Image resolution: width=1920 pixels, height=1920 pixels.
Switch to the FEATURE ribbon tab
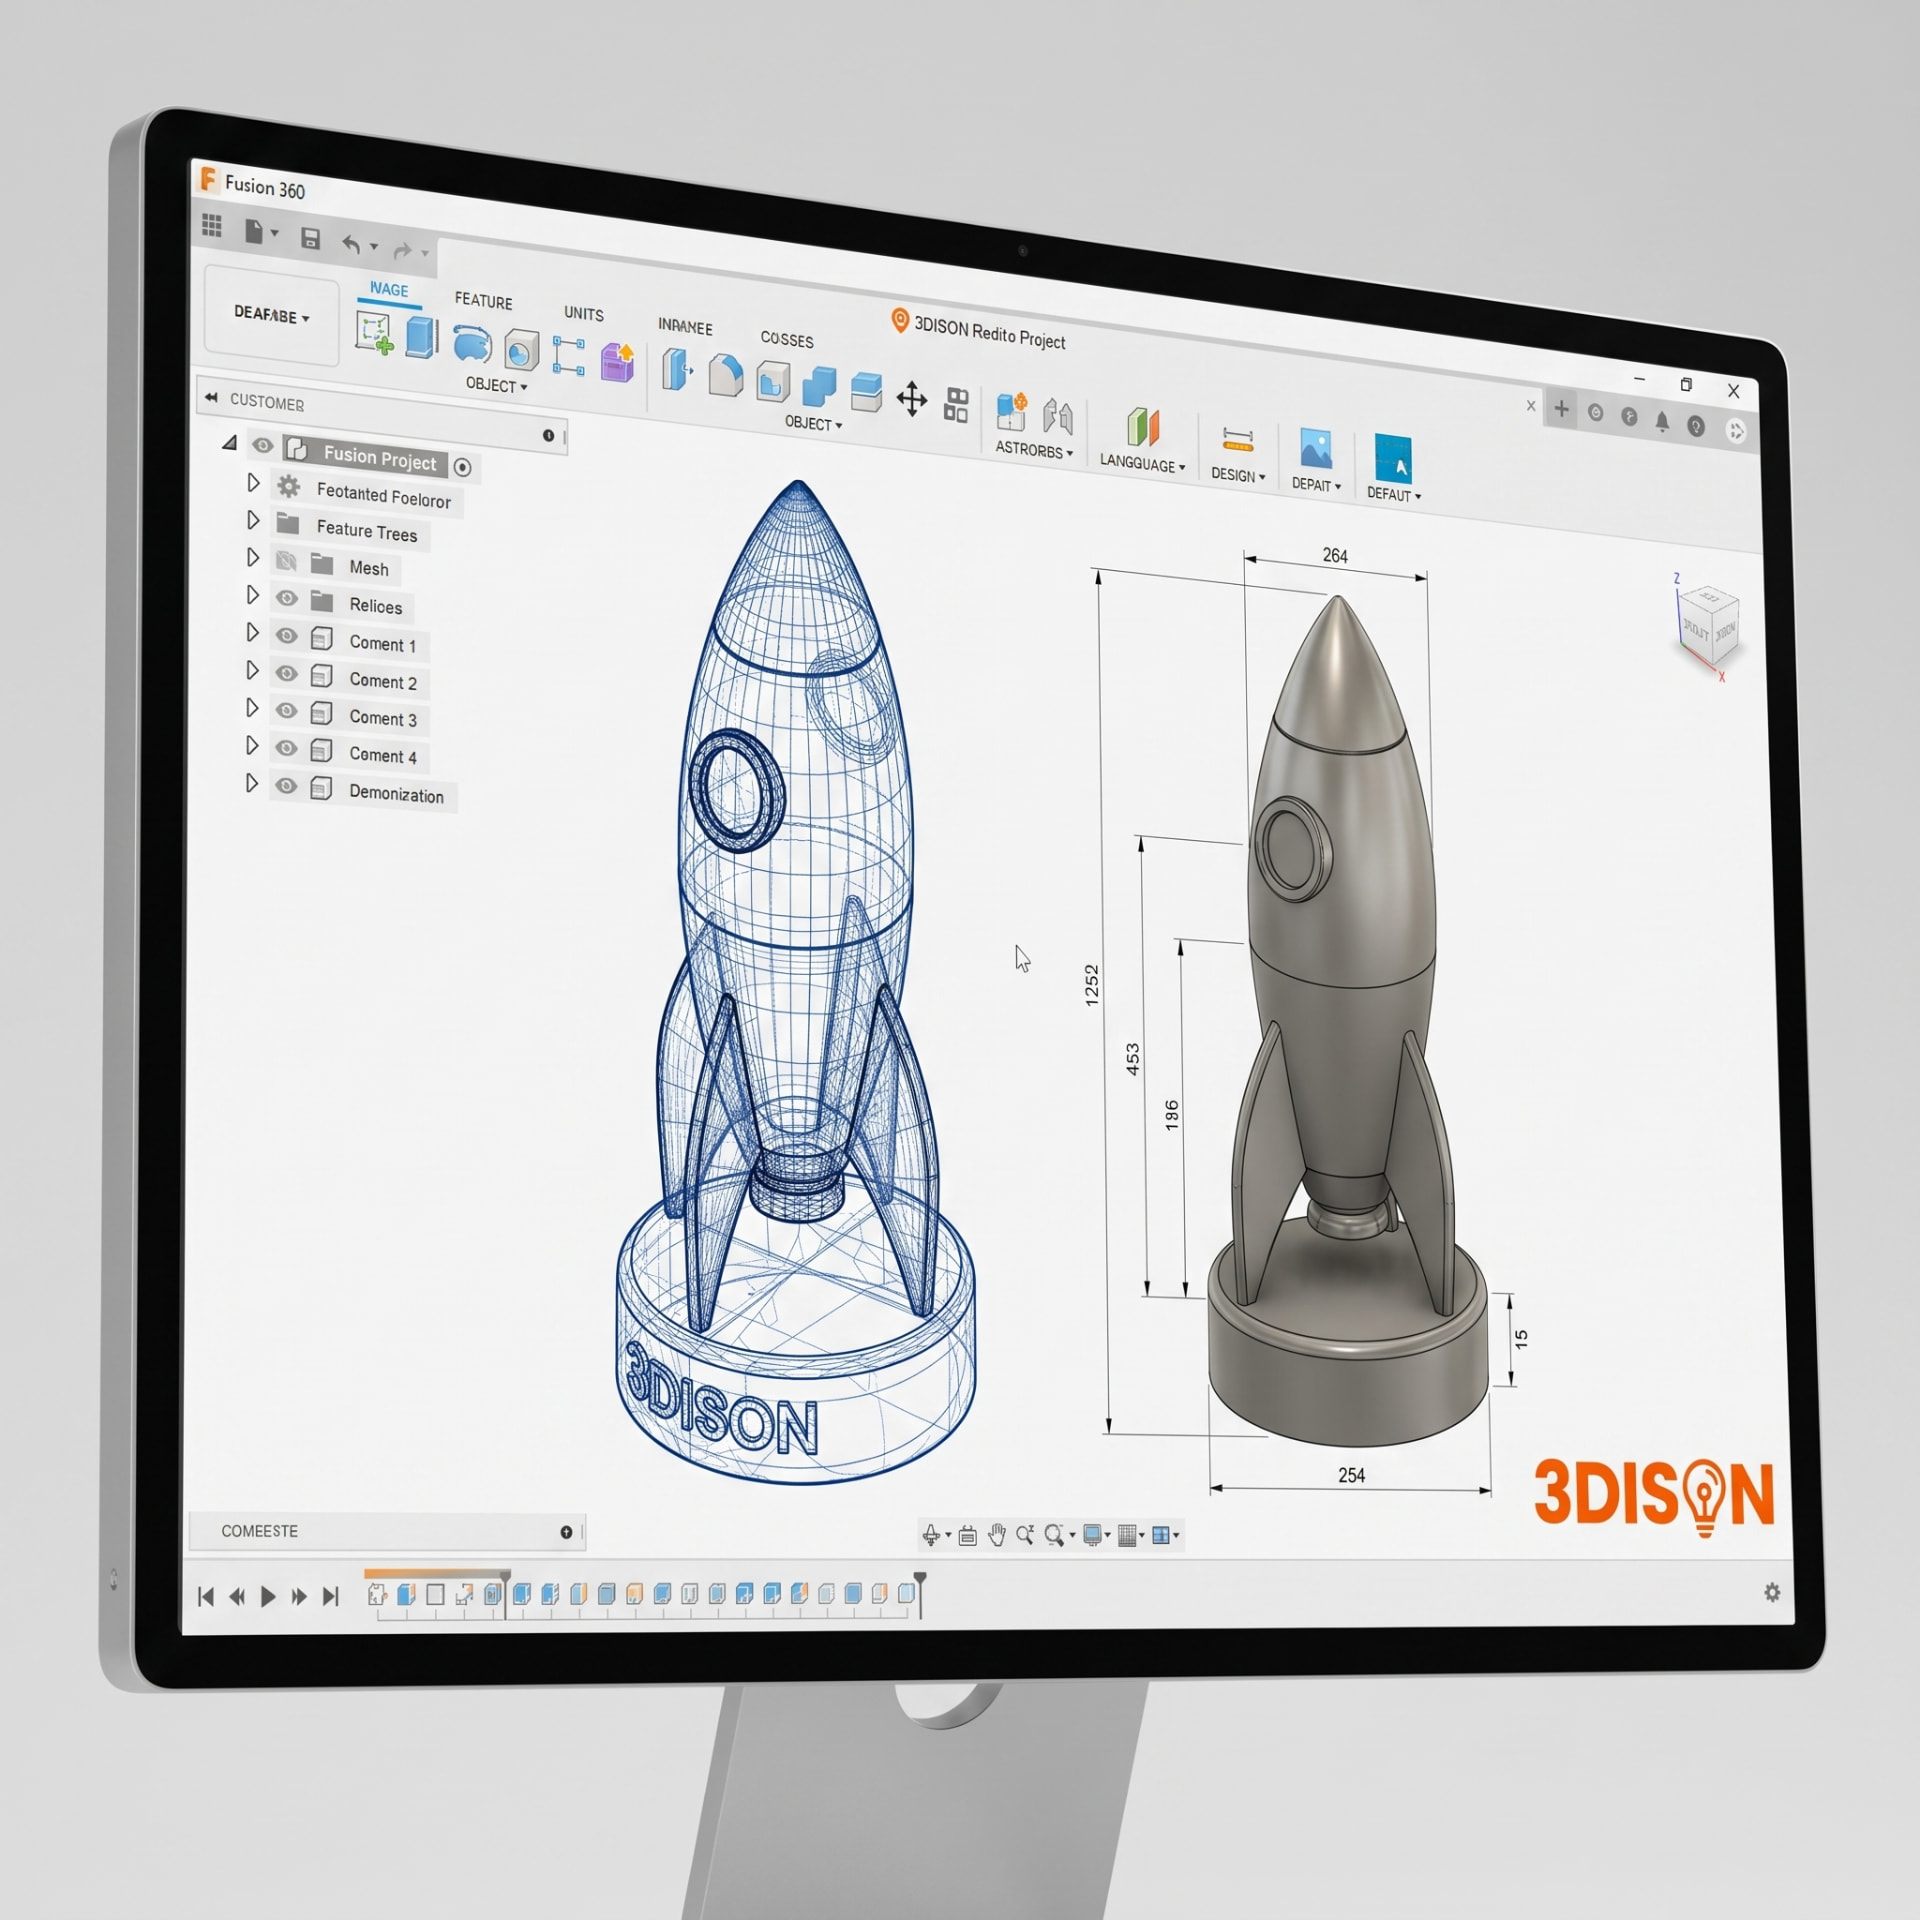coord(483,301)
